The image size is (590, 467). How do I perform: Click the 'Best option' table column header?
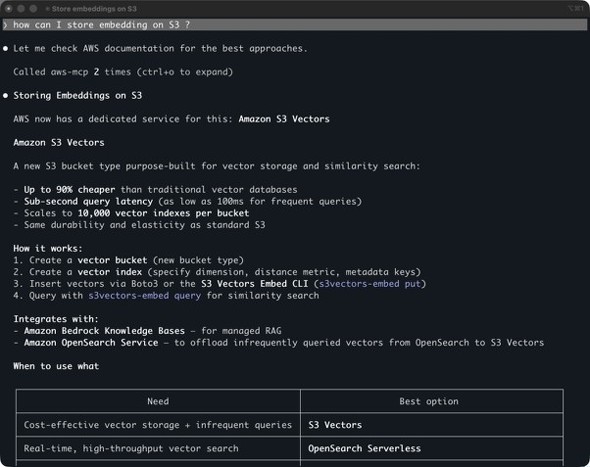[429, 401]
